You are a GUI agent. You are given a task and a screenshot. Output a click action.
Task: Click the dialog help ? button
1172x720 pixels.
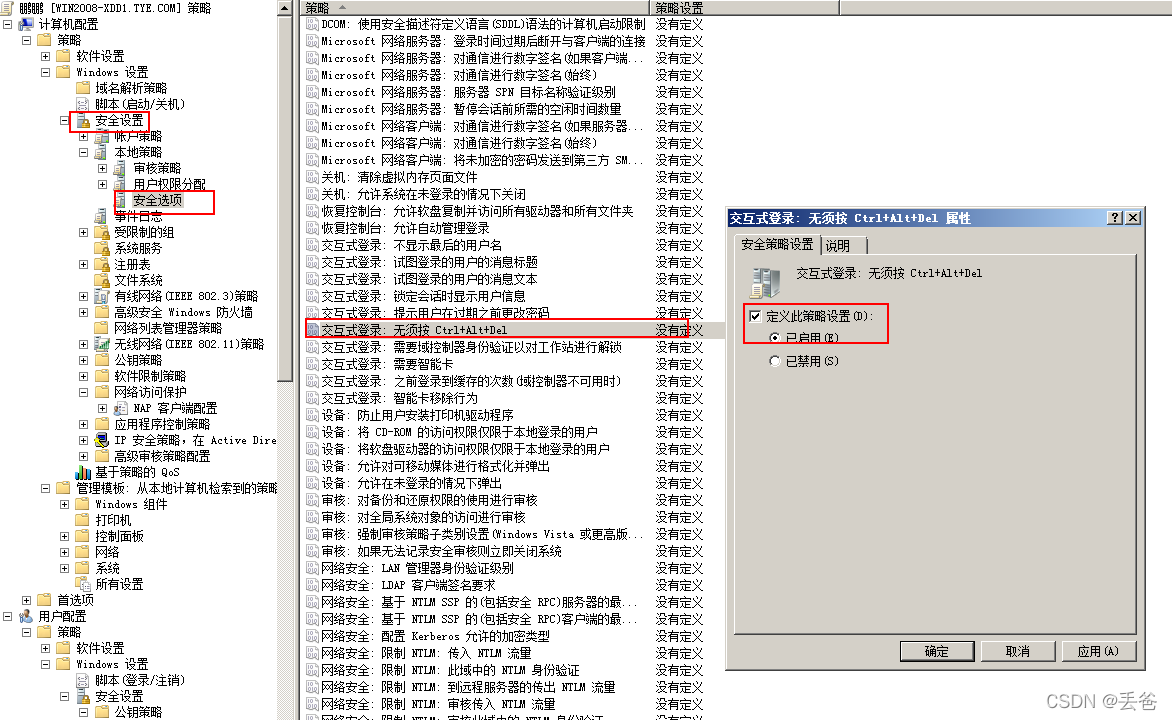[1115, 218]
